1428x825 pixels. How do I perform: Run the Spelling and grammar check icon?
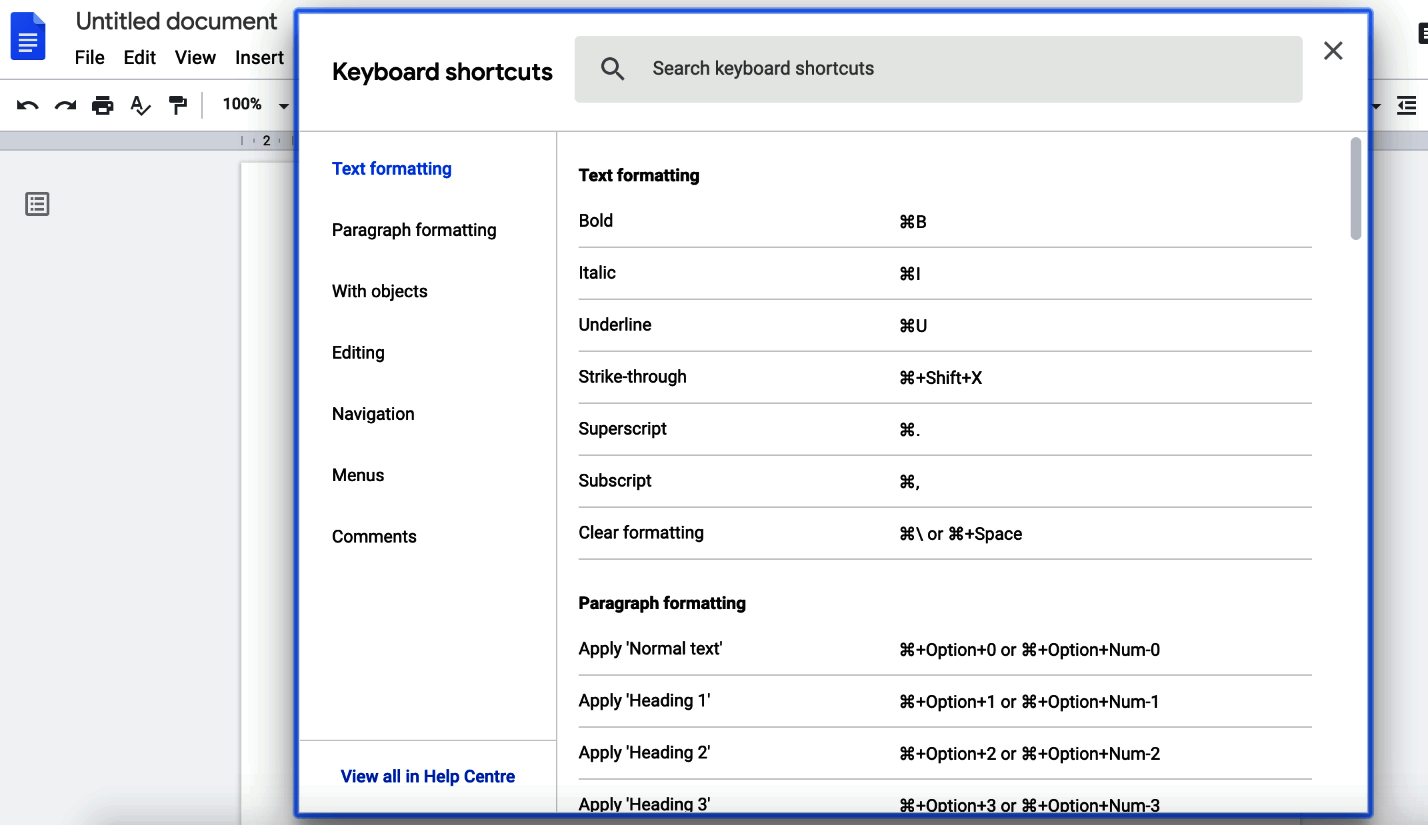tap(140, 104)
